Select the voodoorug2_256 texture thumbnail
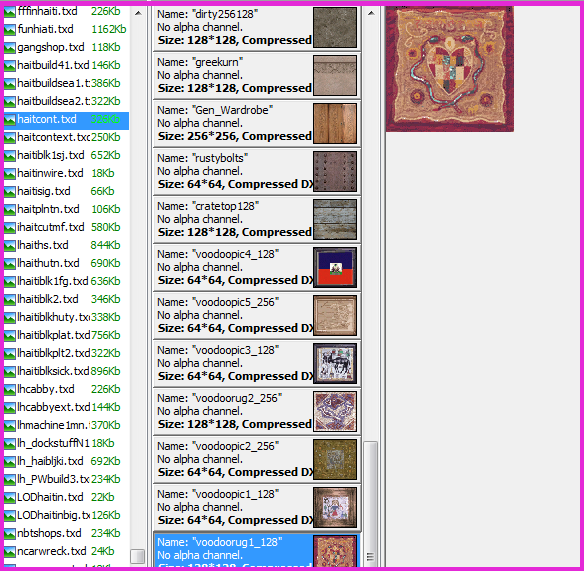This screenshot has width=584, height=571. (x=335, y=411)
